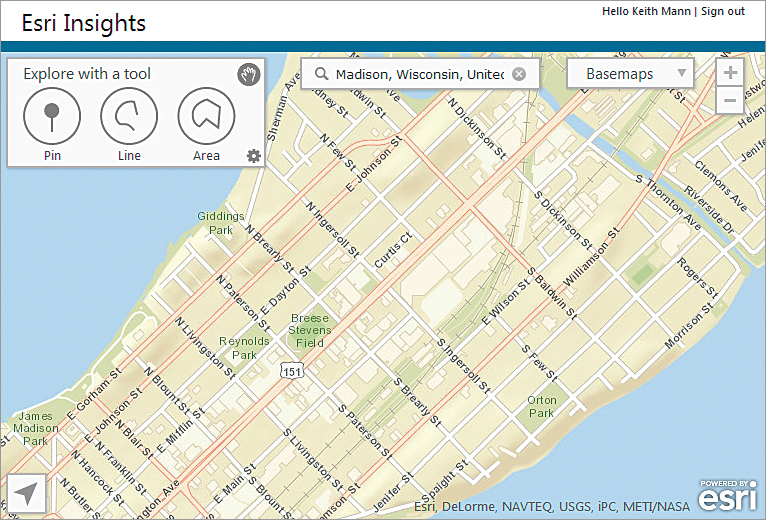The height and width of the screenshot is (520, 766).
Task: Click the Williamson St label
Action: coord(592,257)
